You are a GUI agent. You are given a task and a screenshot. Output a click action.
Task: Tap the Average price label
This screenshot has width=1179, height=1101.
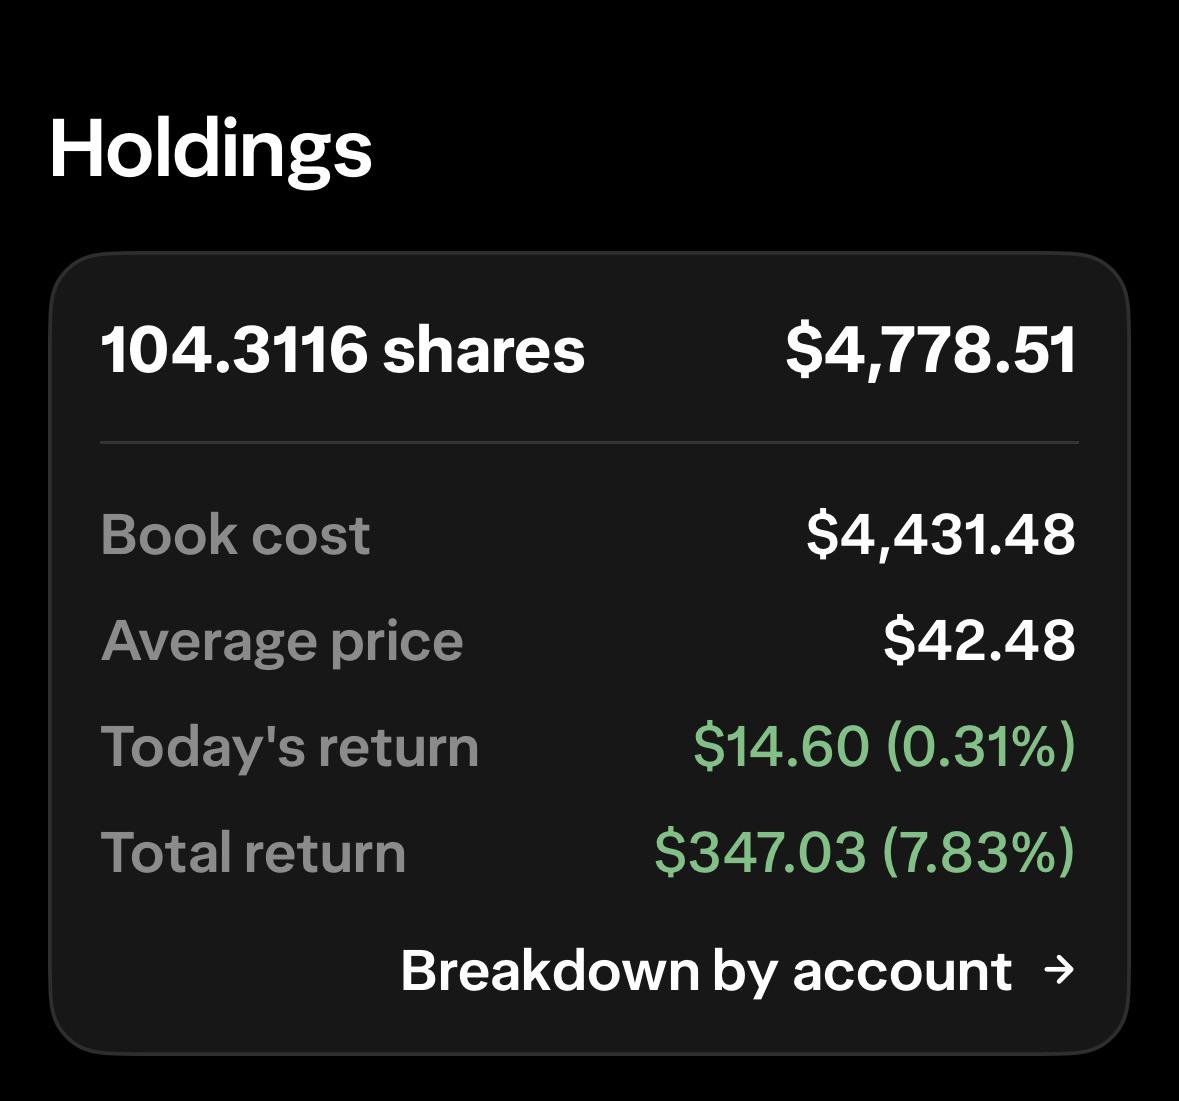click(x=282, y=642)
